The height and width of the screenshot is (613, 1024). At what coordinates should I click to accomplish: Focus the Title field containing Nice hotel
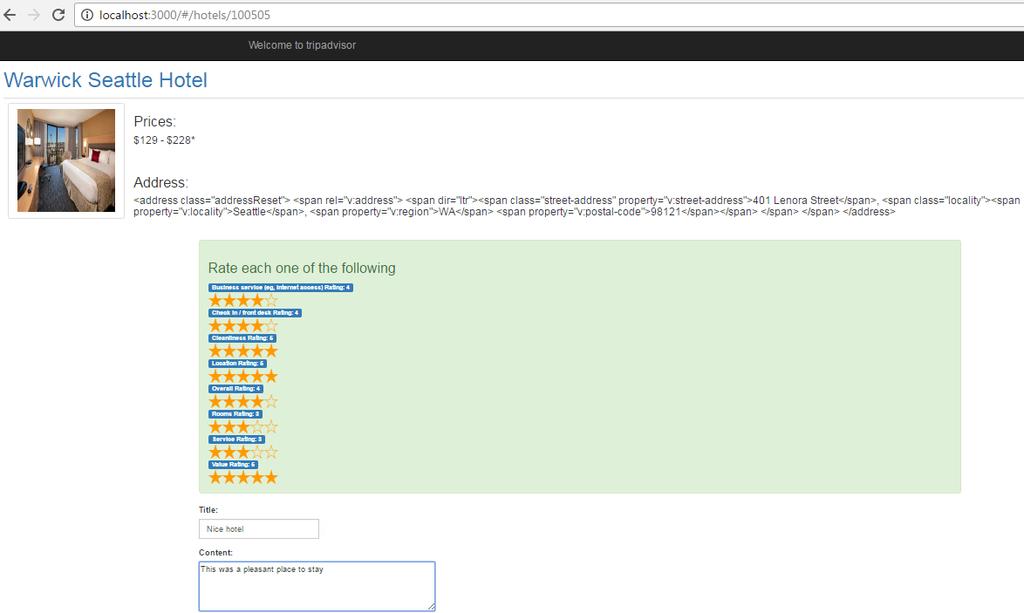tap(259, 529)
